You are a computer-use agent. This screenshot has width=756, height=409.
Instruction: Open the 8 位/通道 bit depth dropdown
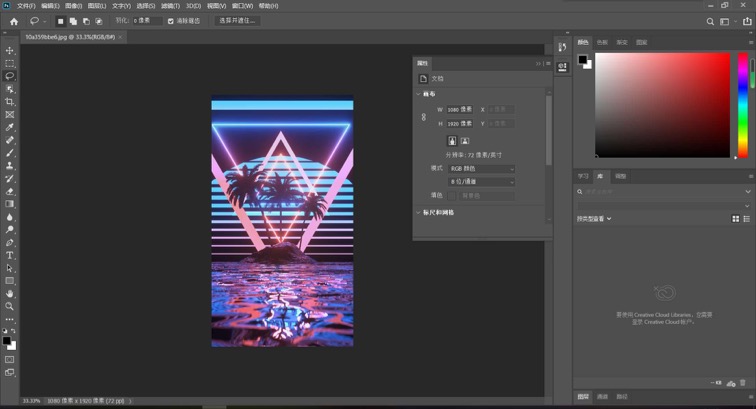pos(481,182)
